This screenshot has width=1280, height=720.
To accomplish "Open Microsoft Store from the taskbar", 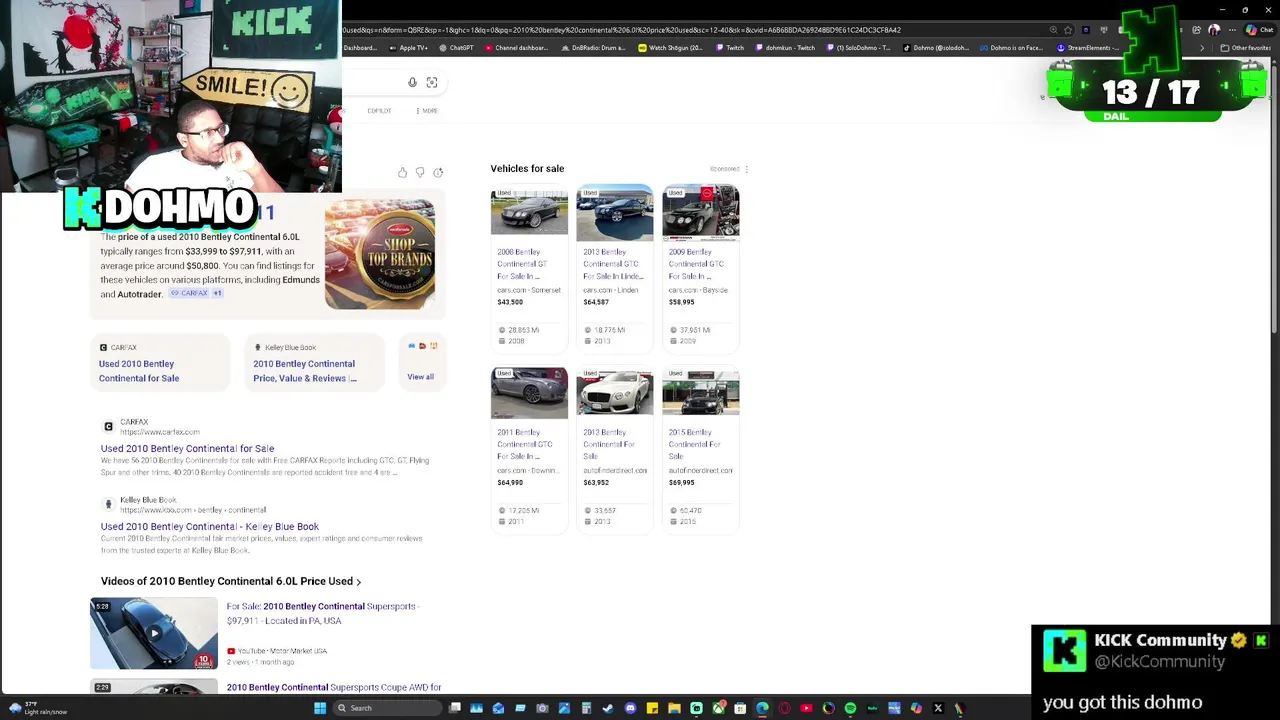I will (740, 708).
